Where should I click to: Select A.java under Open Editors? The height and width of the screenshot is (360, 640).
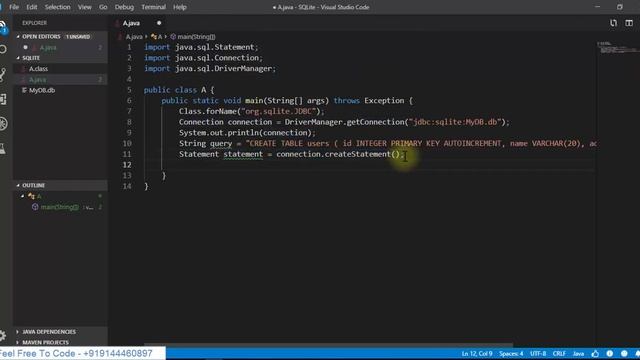click(x=48, y=47)
